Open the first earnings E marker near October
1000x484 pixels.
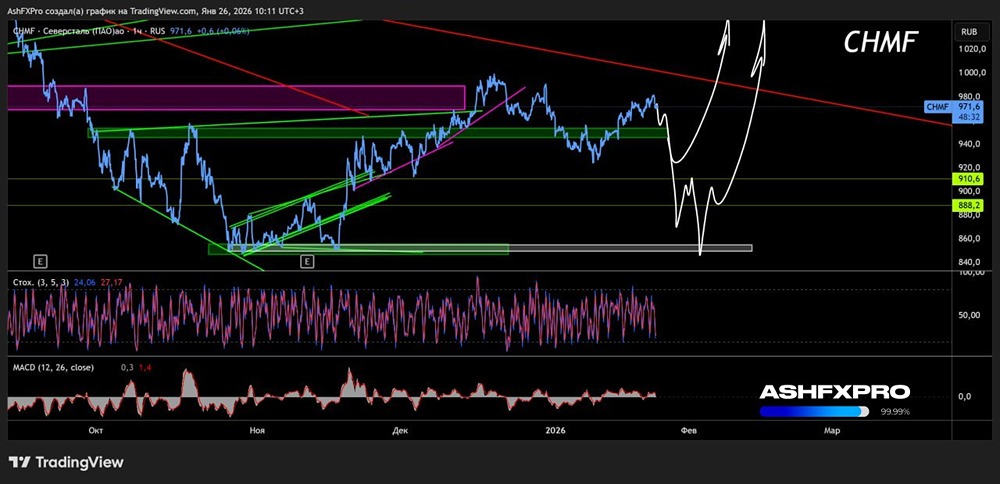pos(41,260)
